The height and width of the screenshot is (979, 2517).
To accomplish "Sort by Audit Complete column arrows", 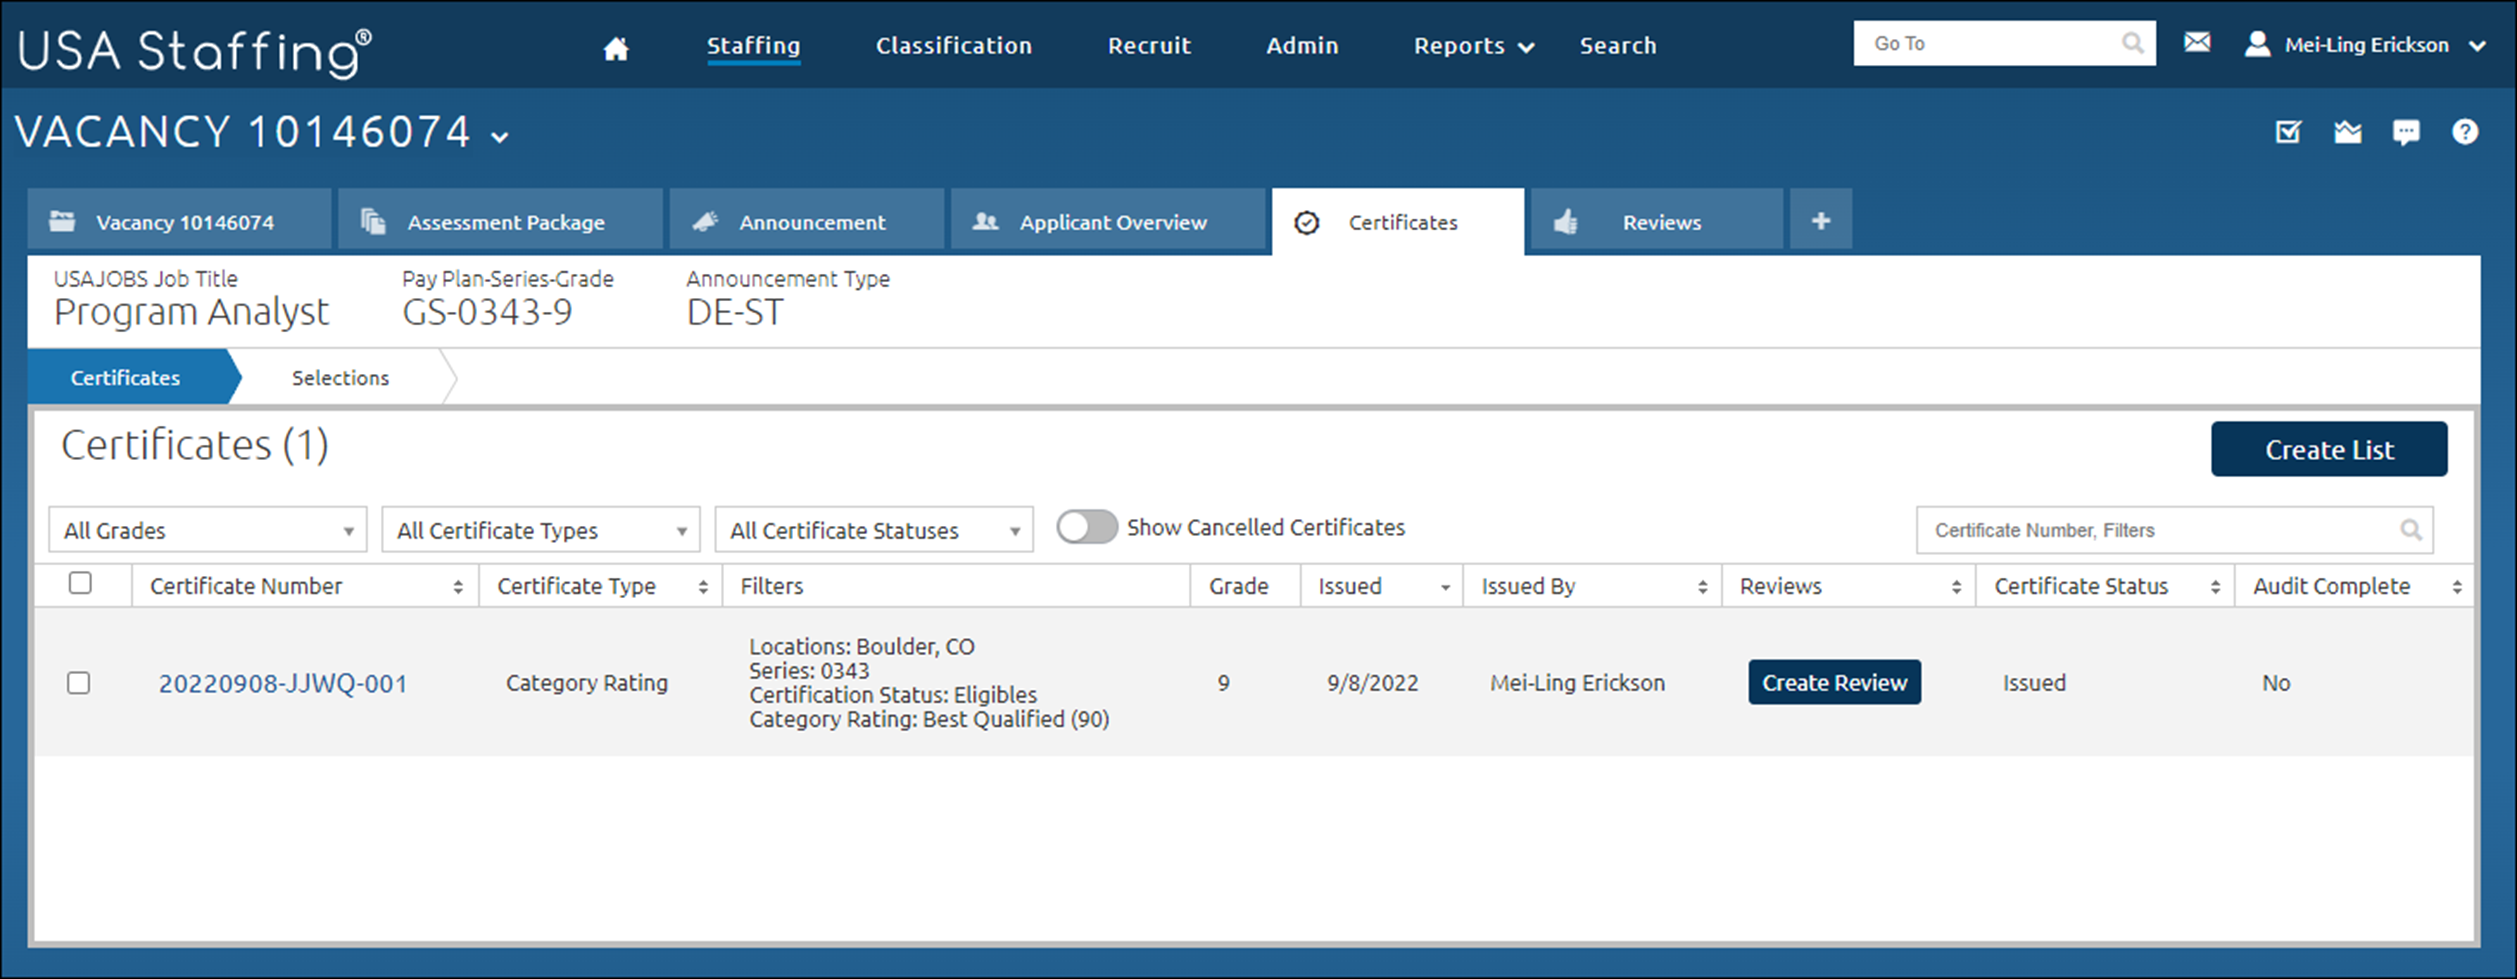I will coord(2457,587).
